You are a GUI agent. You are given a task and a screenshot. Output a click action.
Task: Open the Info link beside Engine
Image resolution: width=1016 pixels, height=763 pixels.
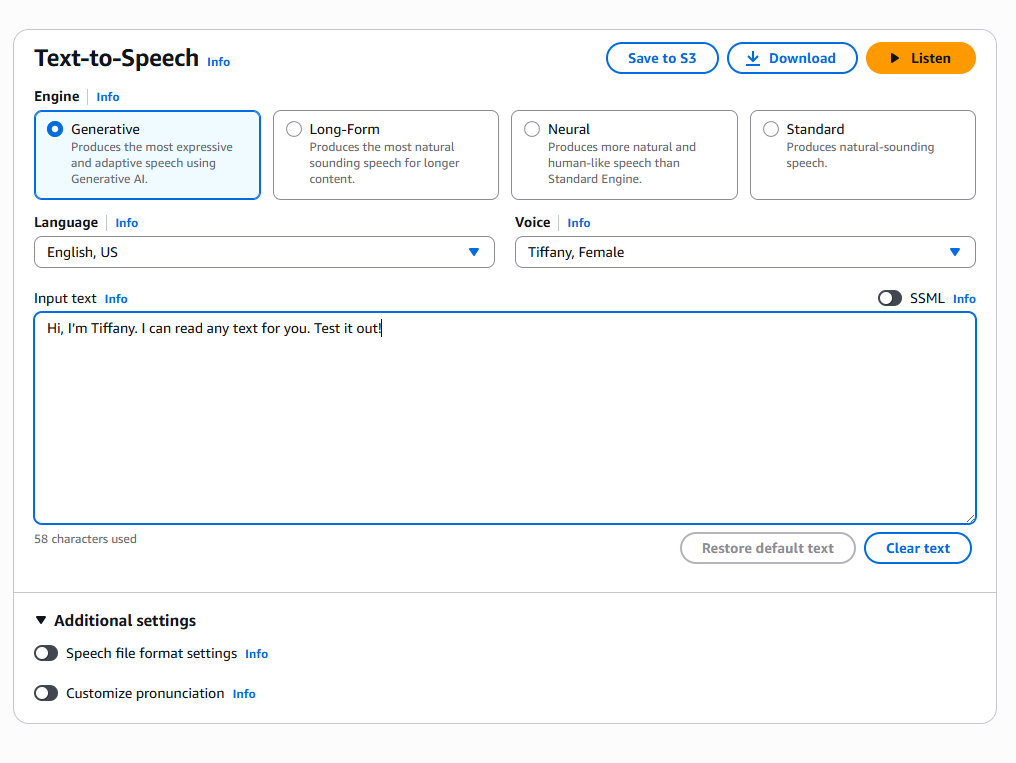click(108, 97)
